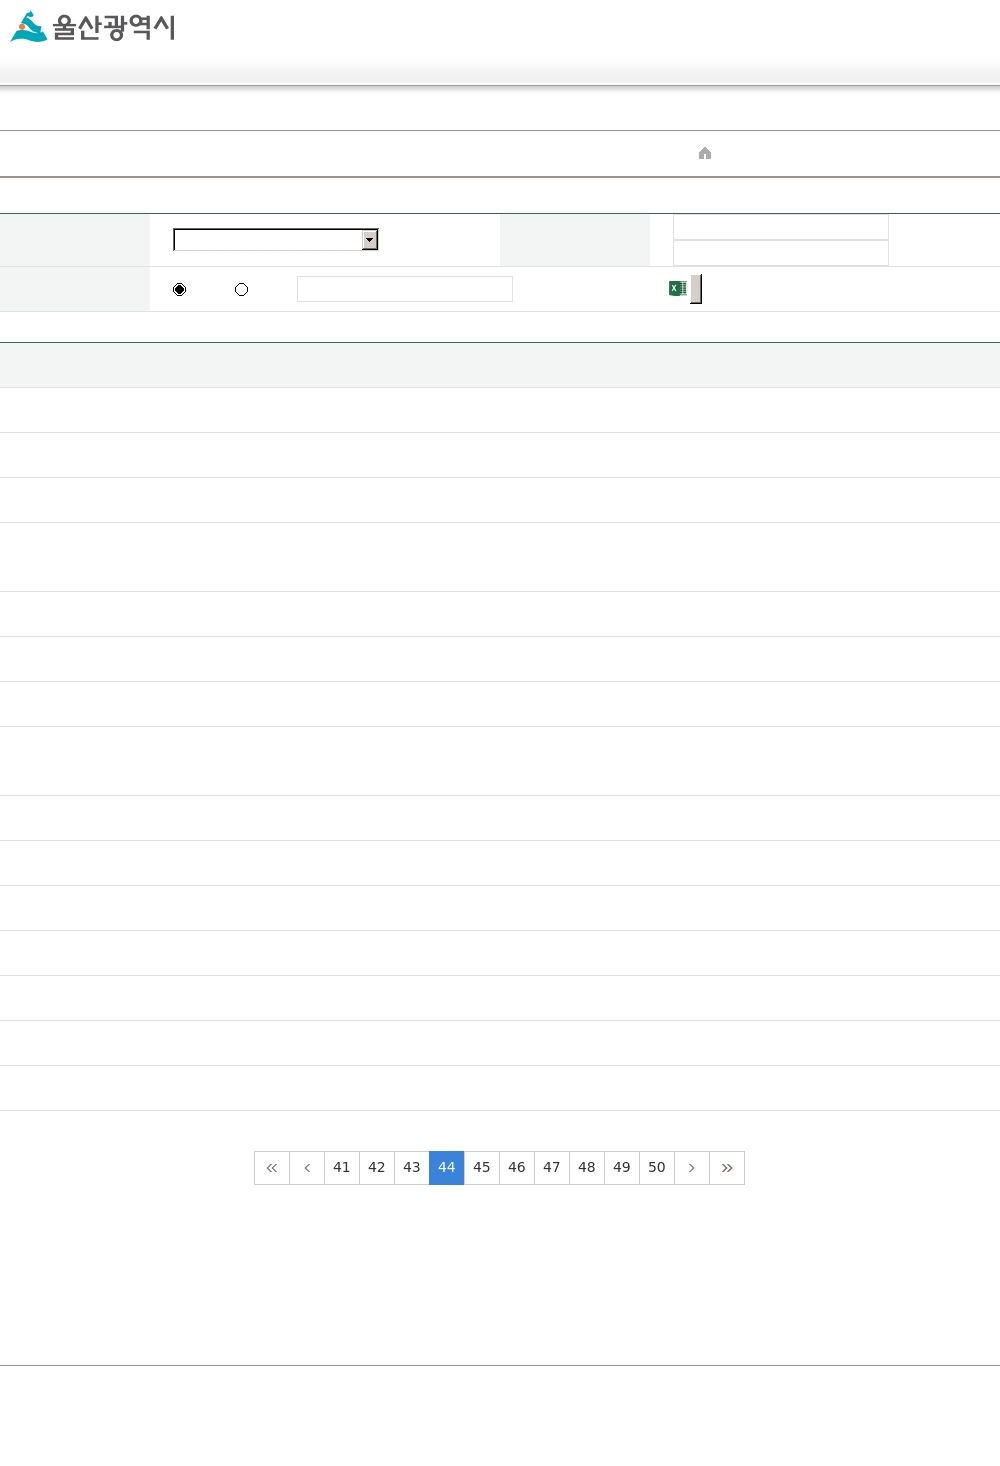Go to the previous page with single arrow
1000x1466 pixels.
click(x=307, y=1168)
